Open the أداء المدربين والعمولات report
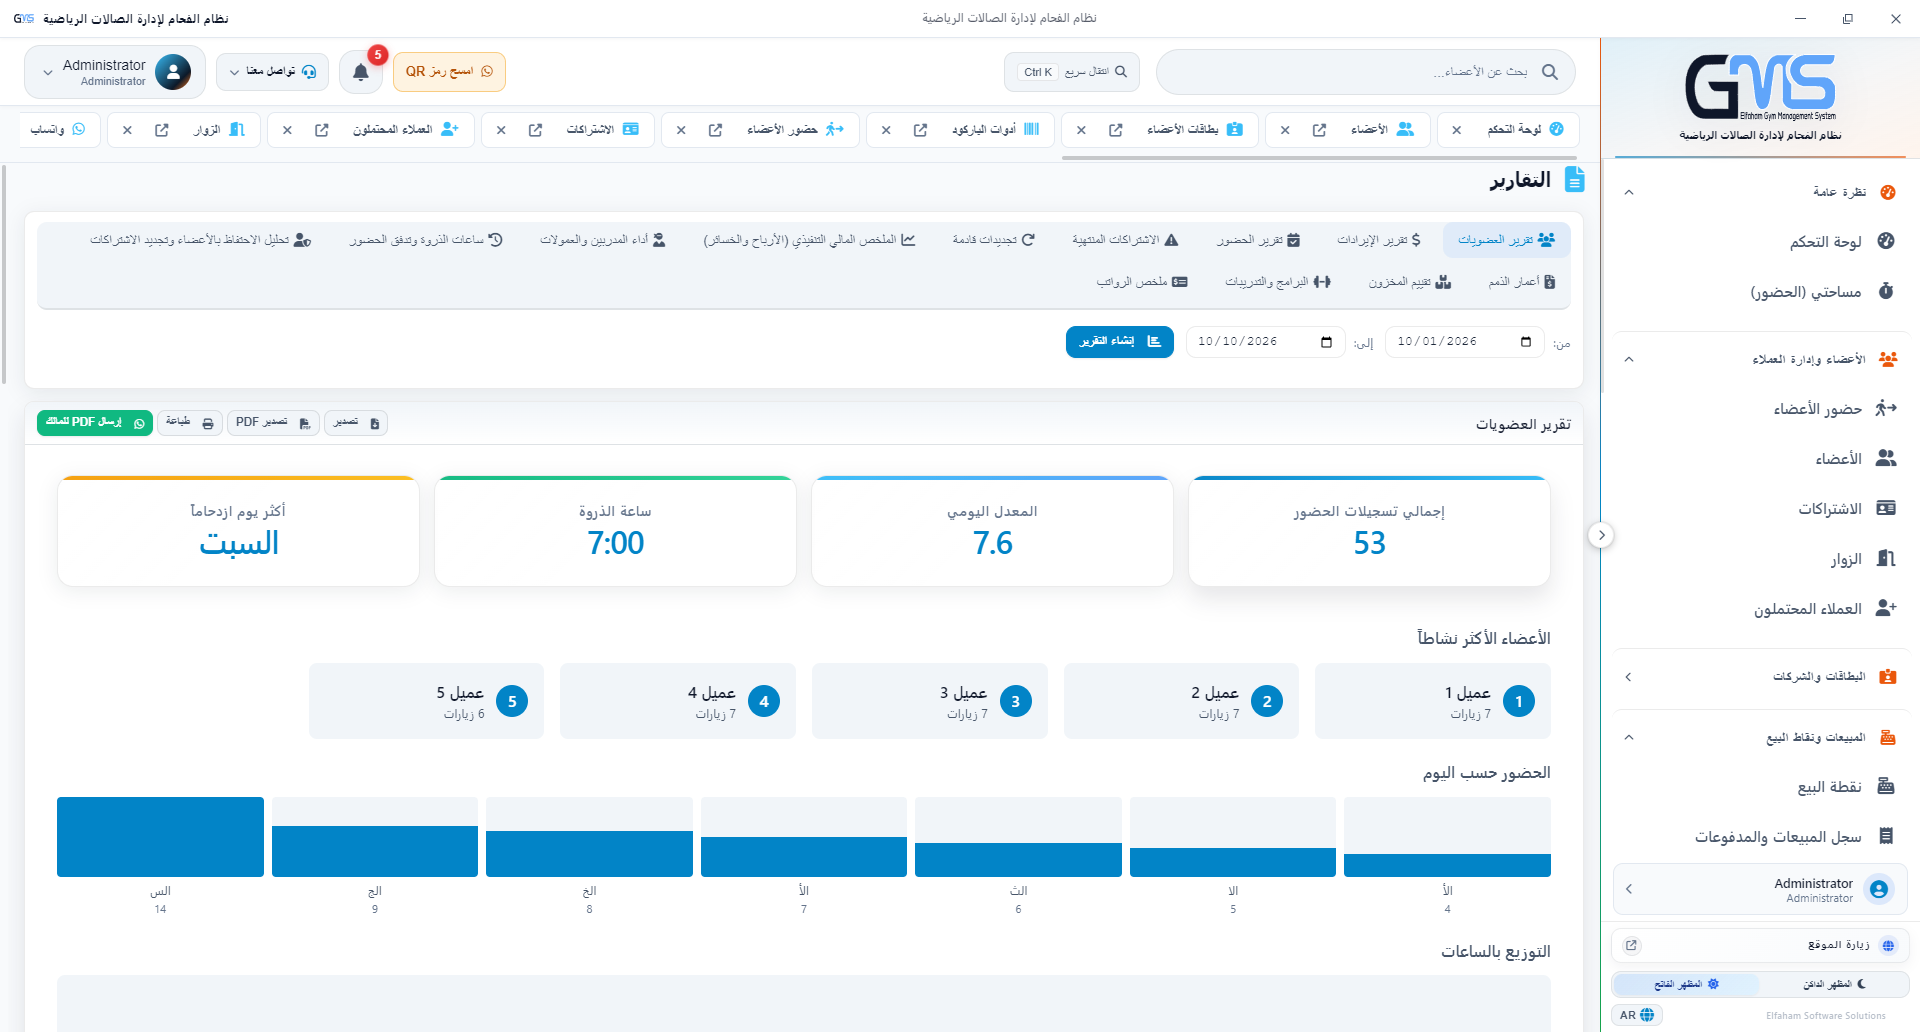Image resolution: width=1920 pixels, height=1032 pixels. [603, 240]
